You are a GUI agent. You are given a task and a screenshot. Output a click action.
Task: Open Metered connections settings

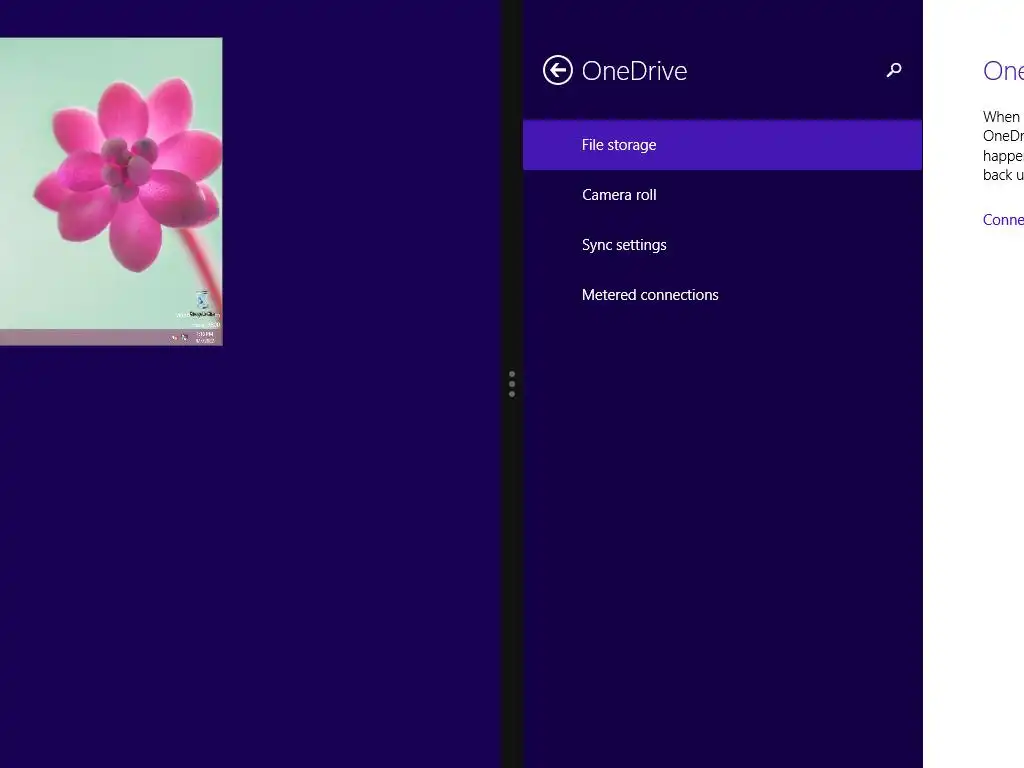[722, 295]
